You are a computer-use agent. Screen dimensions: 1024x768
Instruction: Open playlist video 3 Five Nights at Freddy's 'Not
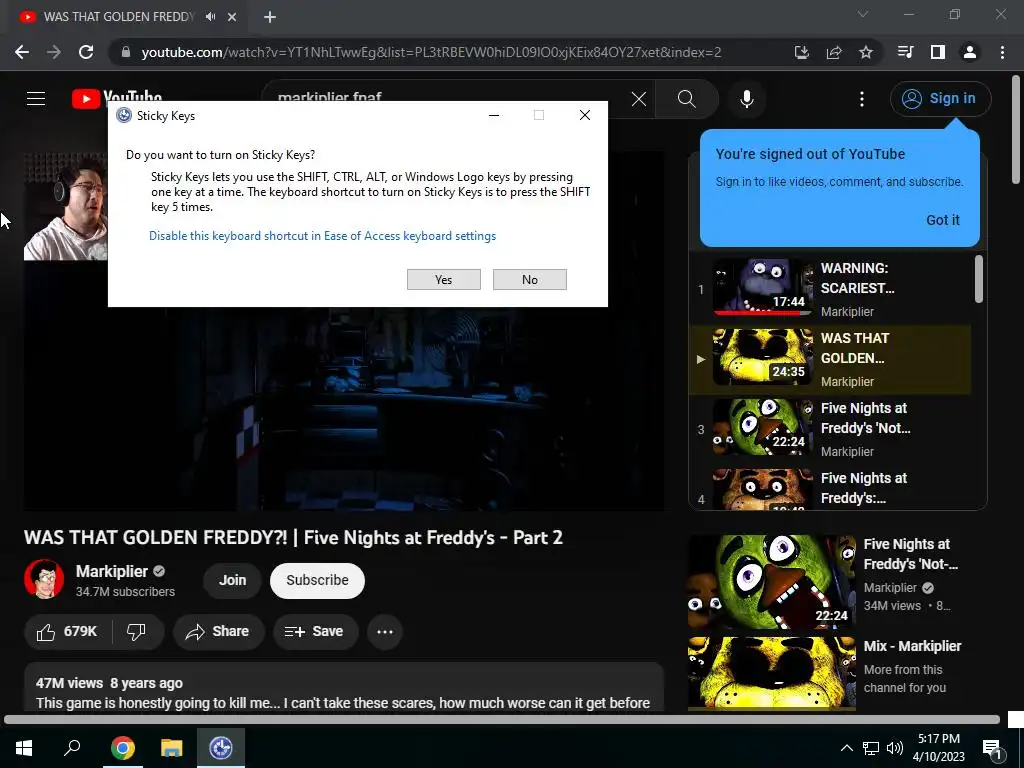coord(830,429)
